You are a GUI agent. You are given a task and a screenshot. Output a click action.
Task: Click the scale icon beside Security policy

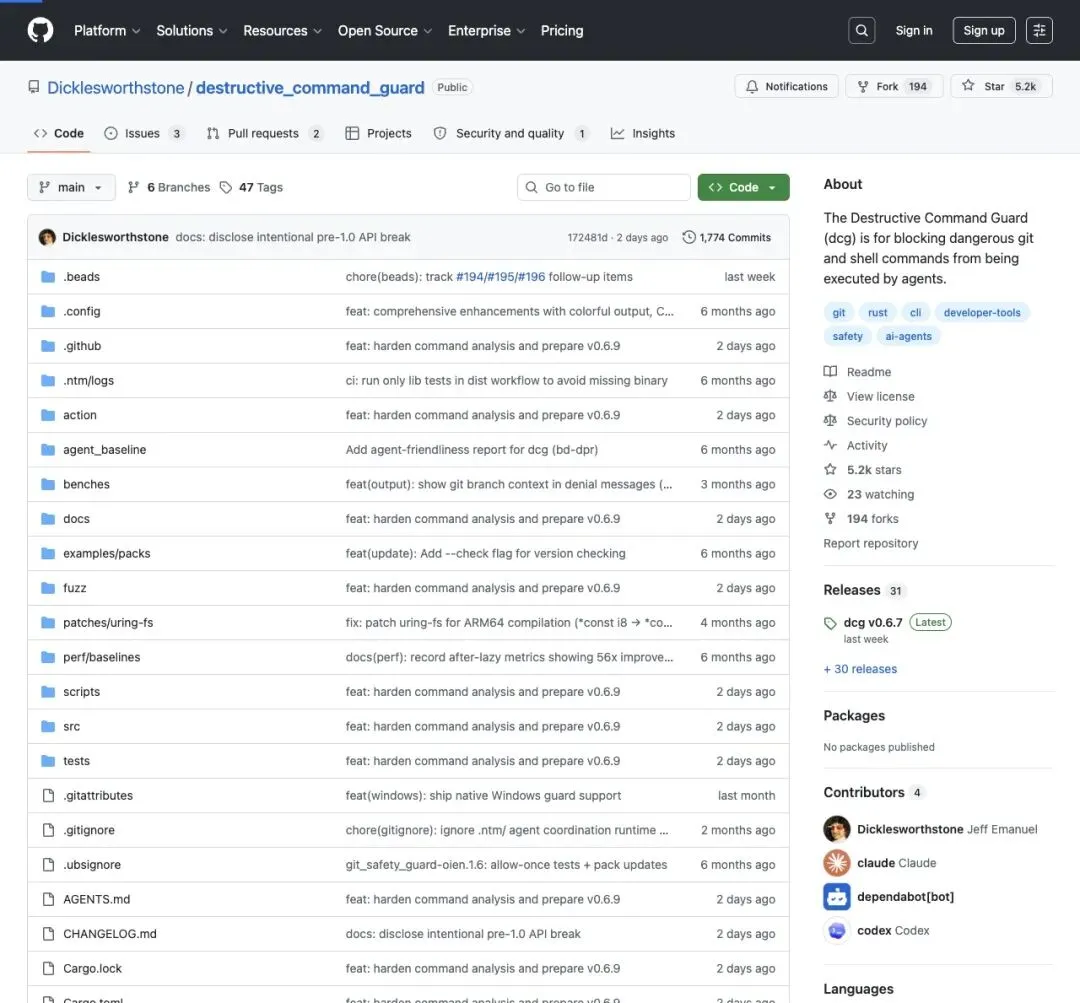pos(830,420)
